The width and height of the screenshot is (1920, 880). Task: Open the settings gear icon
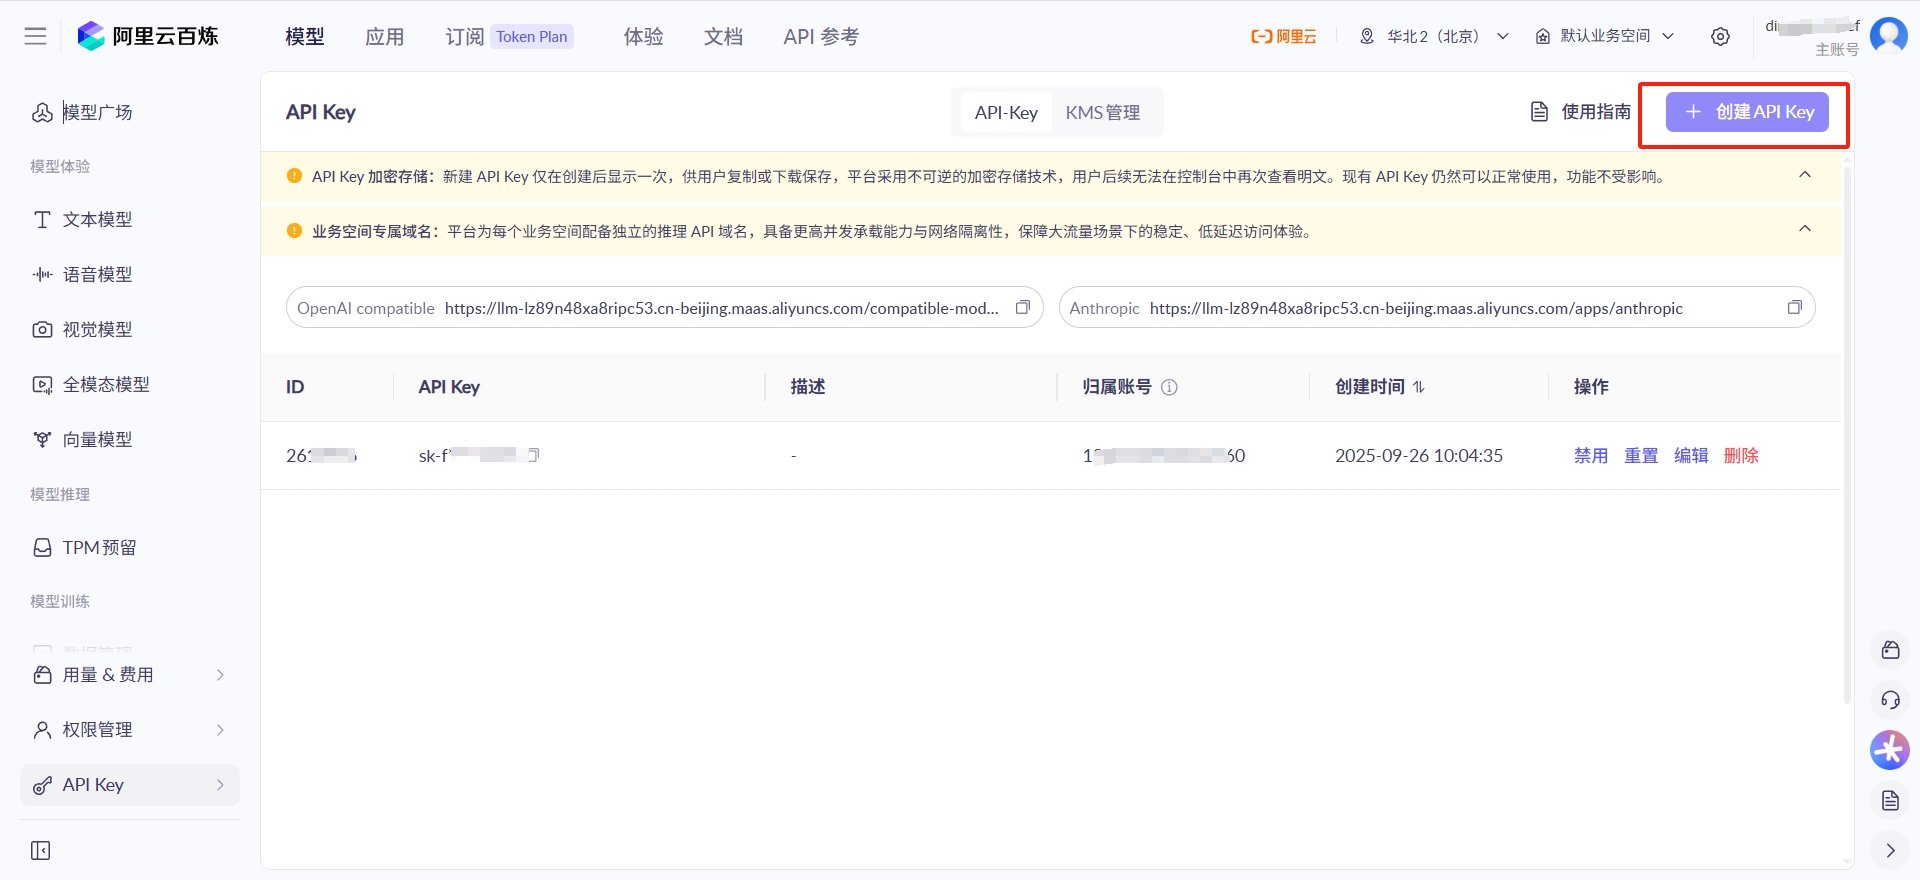pyautogui.click(x=1720, y=36)
